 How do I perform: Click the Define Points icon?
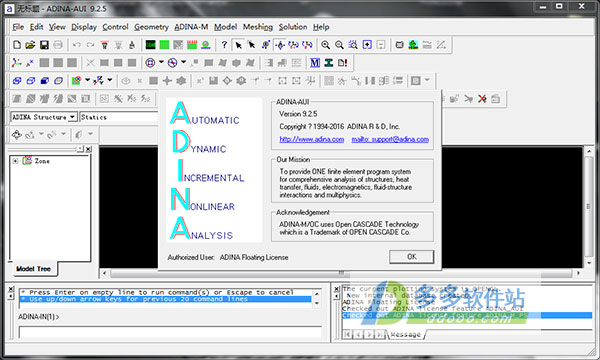click(30, 62)
